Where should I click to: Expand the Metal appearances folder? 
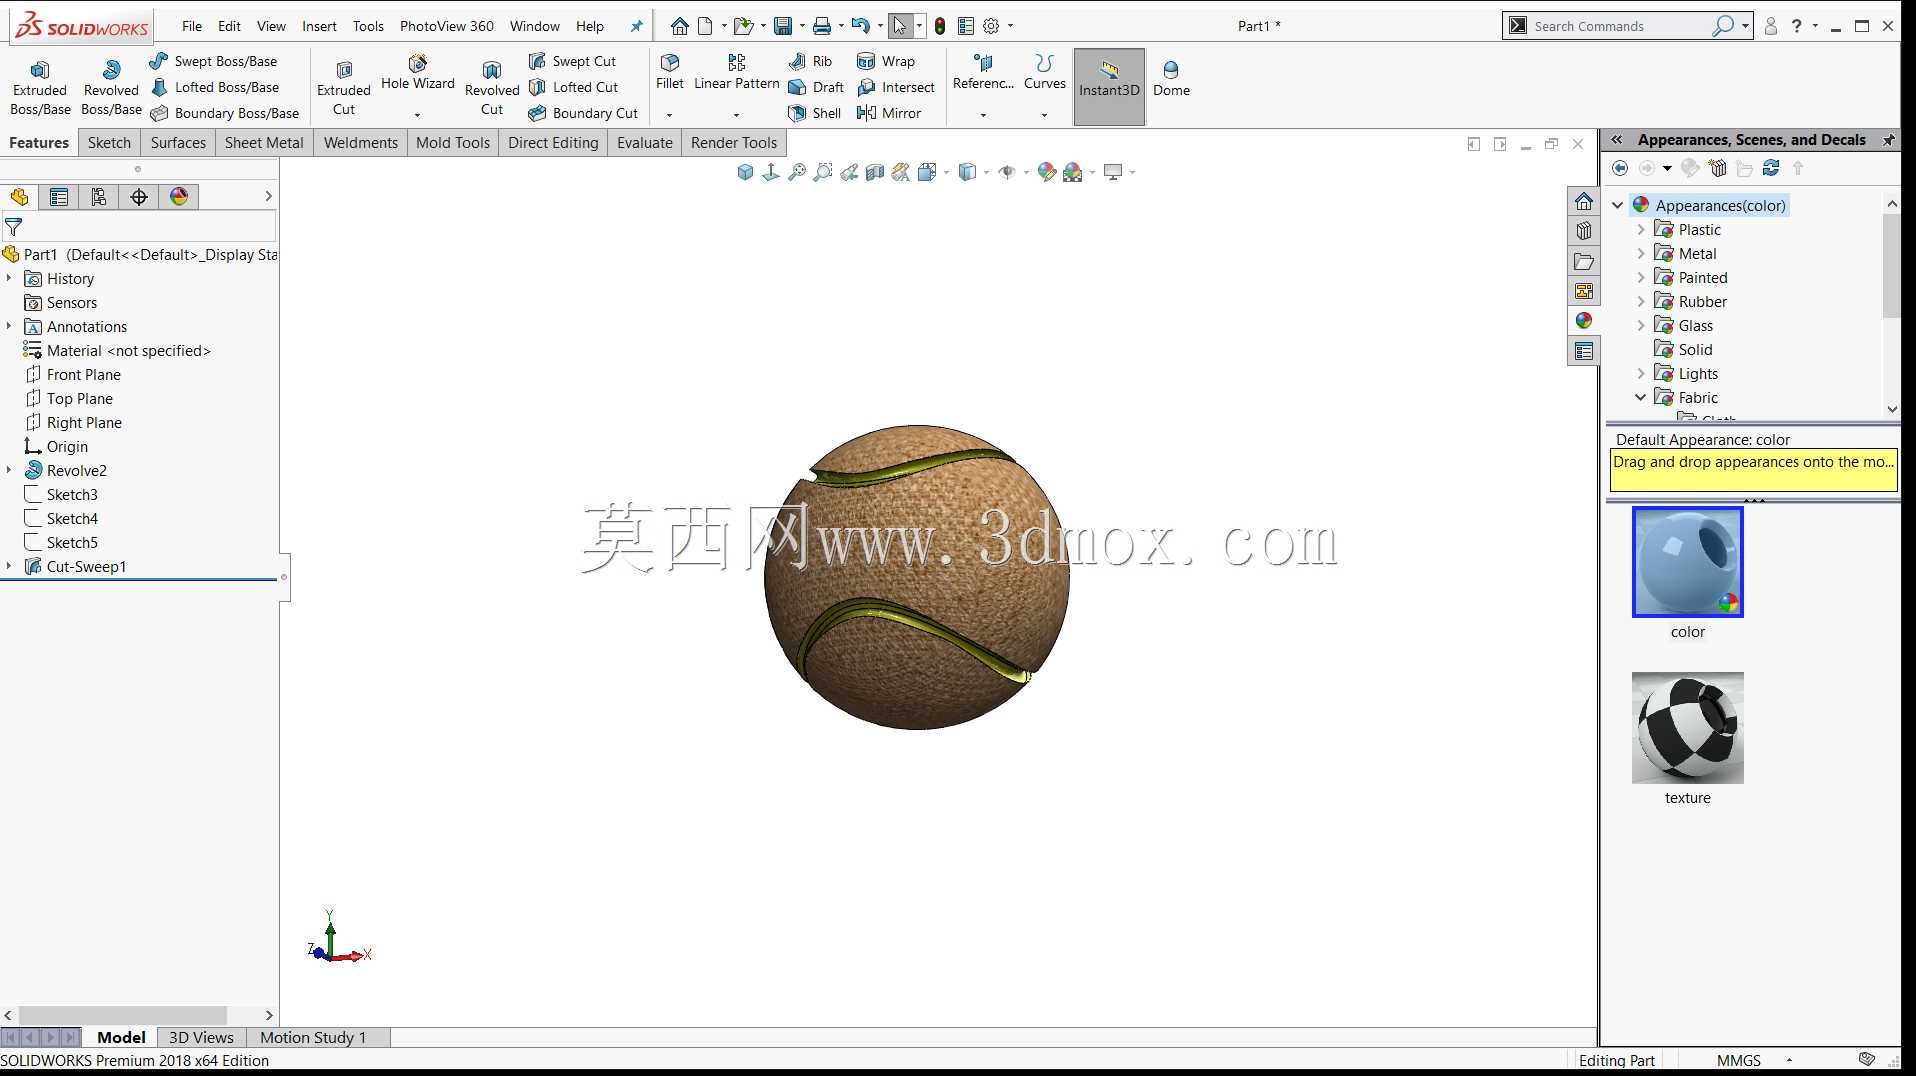pyautogui.click(x=1640, y=253)
